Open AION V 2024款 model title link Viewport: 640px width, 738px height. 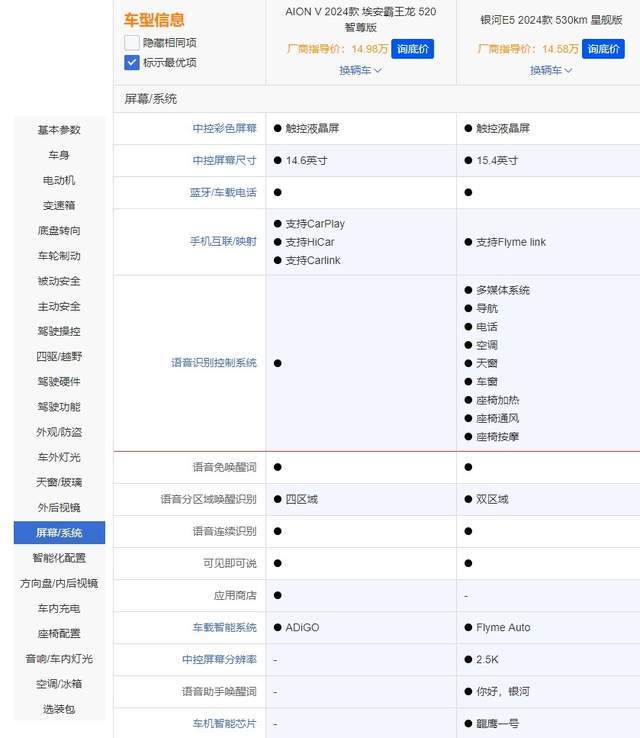[360, 19]
